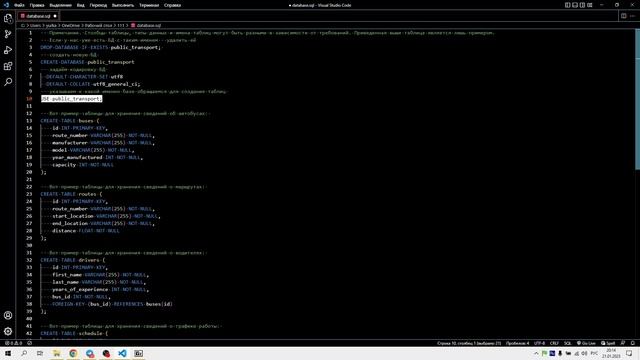Click the Рабочий стол breadcrumb segment
This screenshot has height=360, width=640.
pos(98,25)
